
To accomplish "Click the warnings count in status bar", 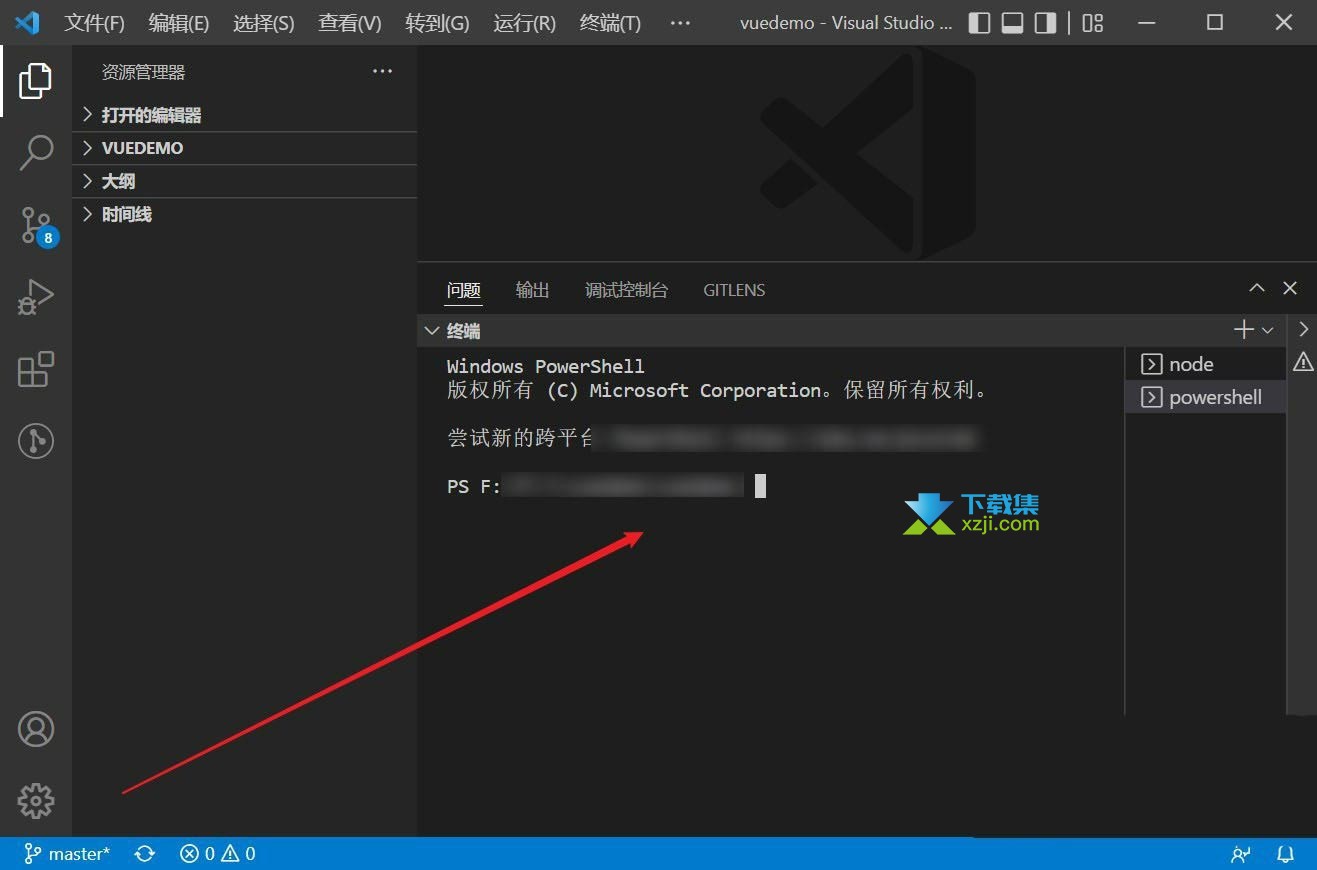I will click(238, 854).
